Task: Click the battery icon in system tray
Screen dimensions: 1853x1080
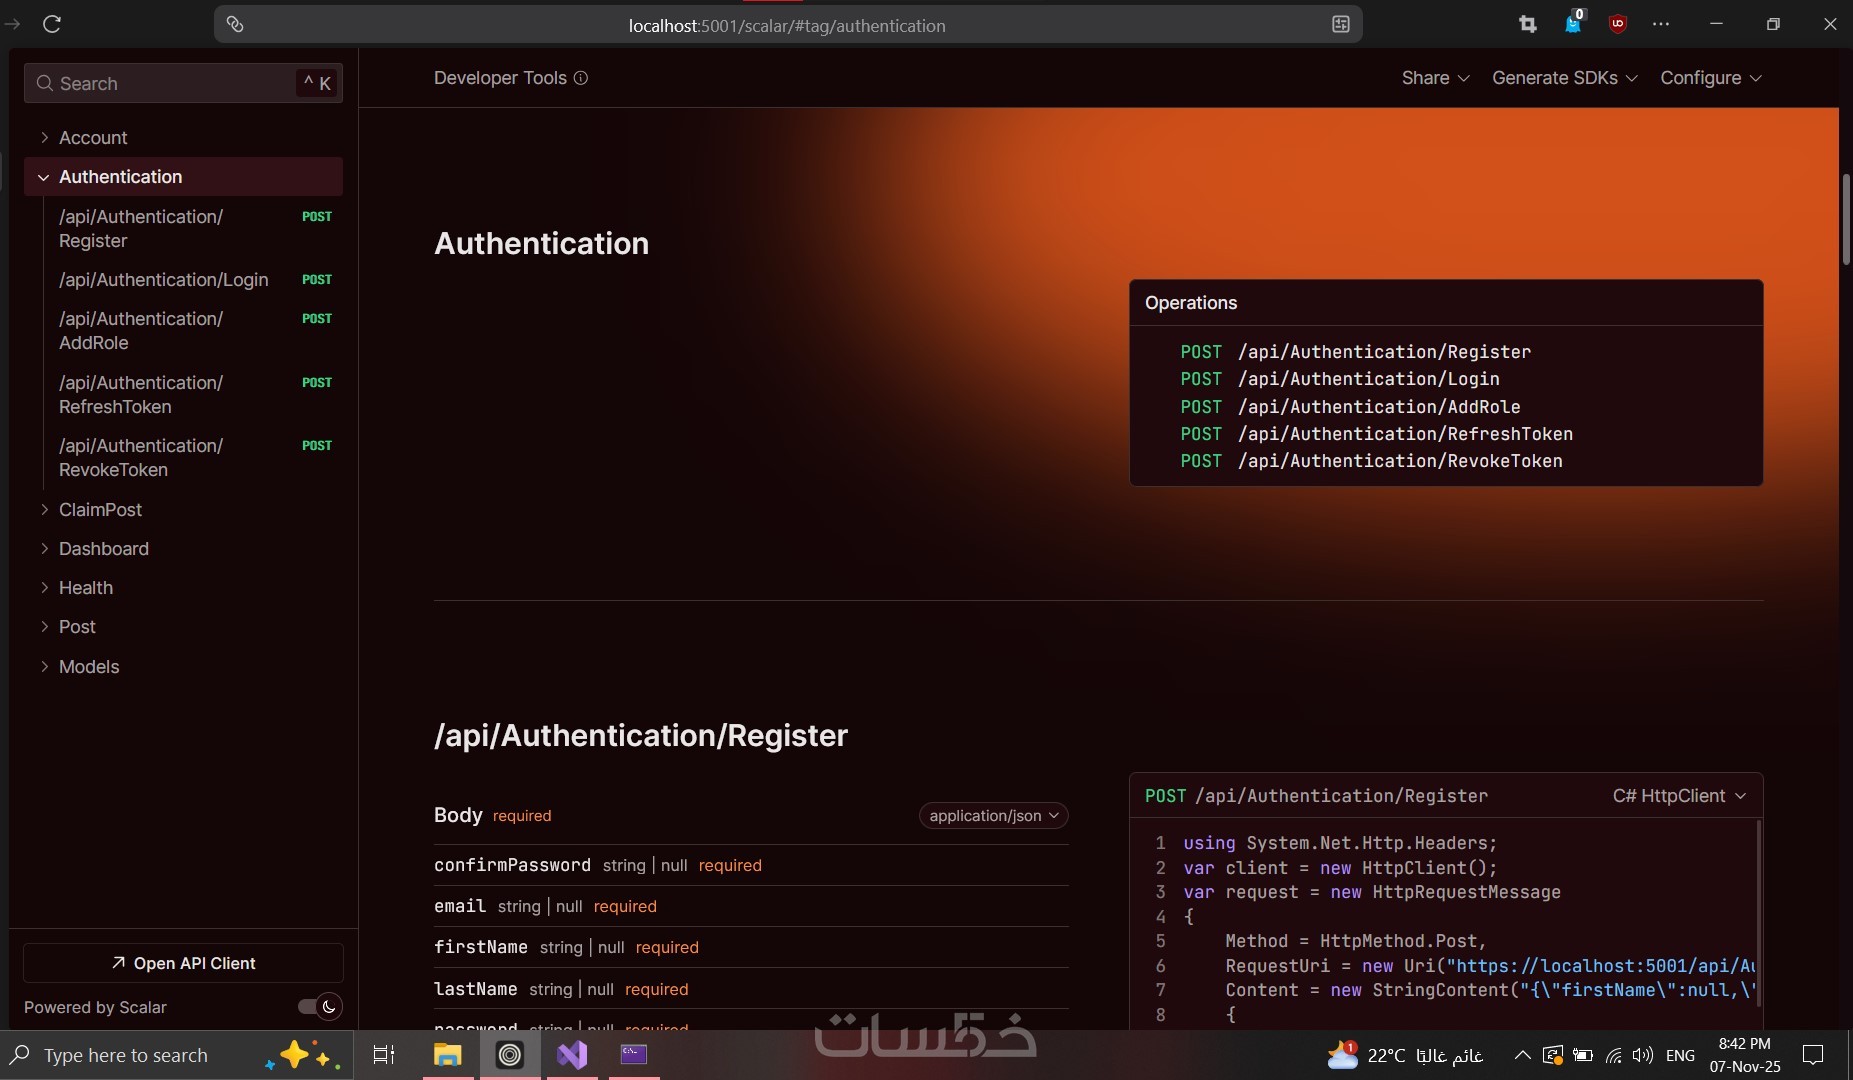Action: [x=1583, y=1055]
